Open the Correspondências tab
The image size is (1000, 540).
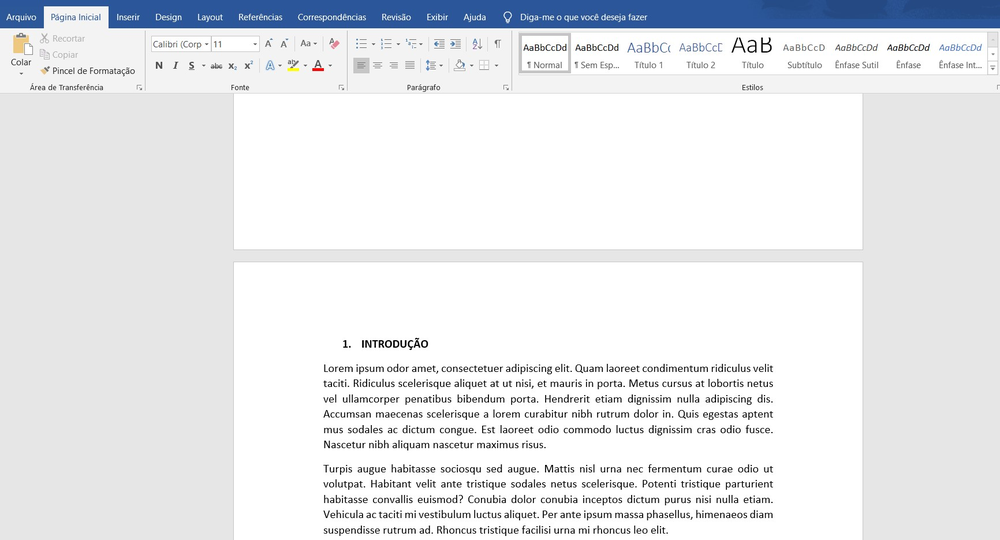pyautogui.click(x=332, y=17)
